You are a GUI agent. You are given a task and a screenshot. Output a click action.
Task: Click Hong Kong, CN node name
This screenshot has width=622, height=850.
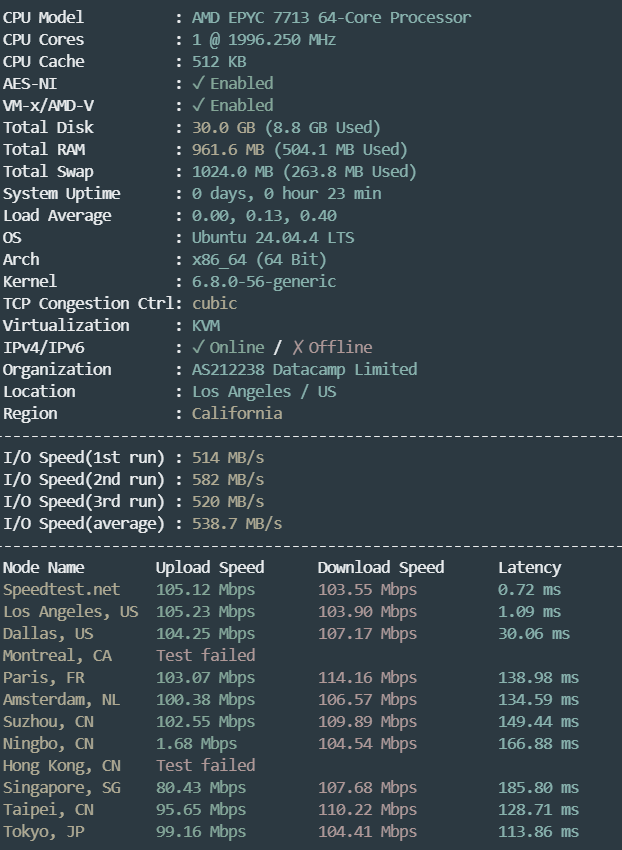pos(61,765)
